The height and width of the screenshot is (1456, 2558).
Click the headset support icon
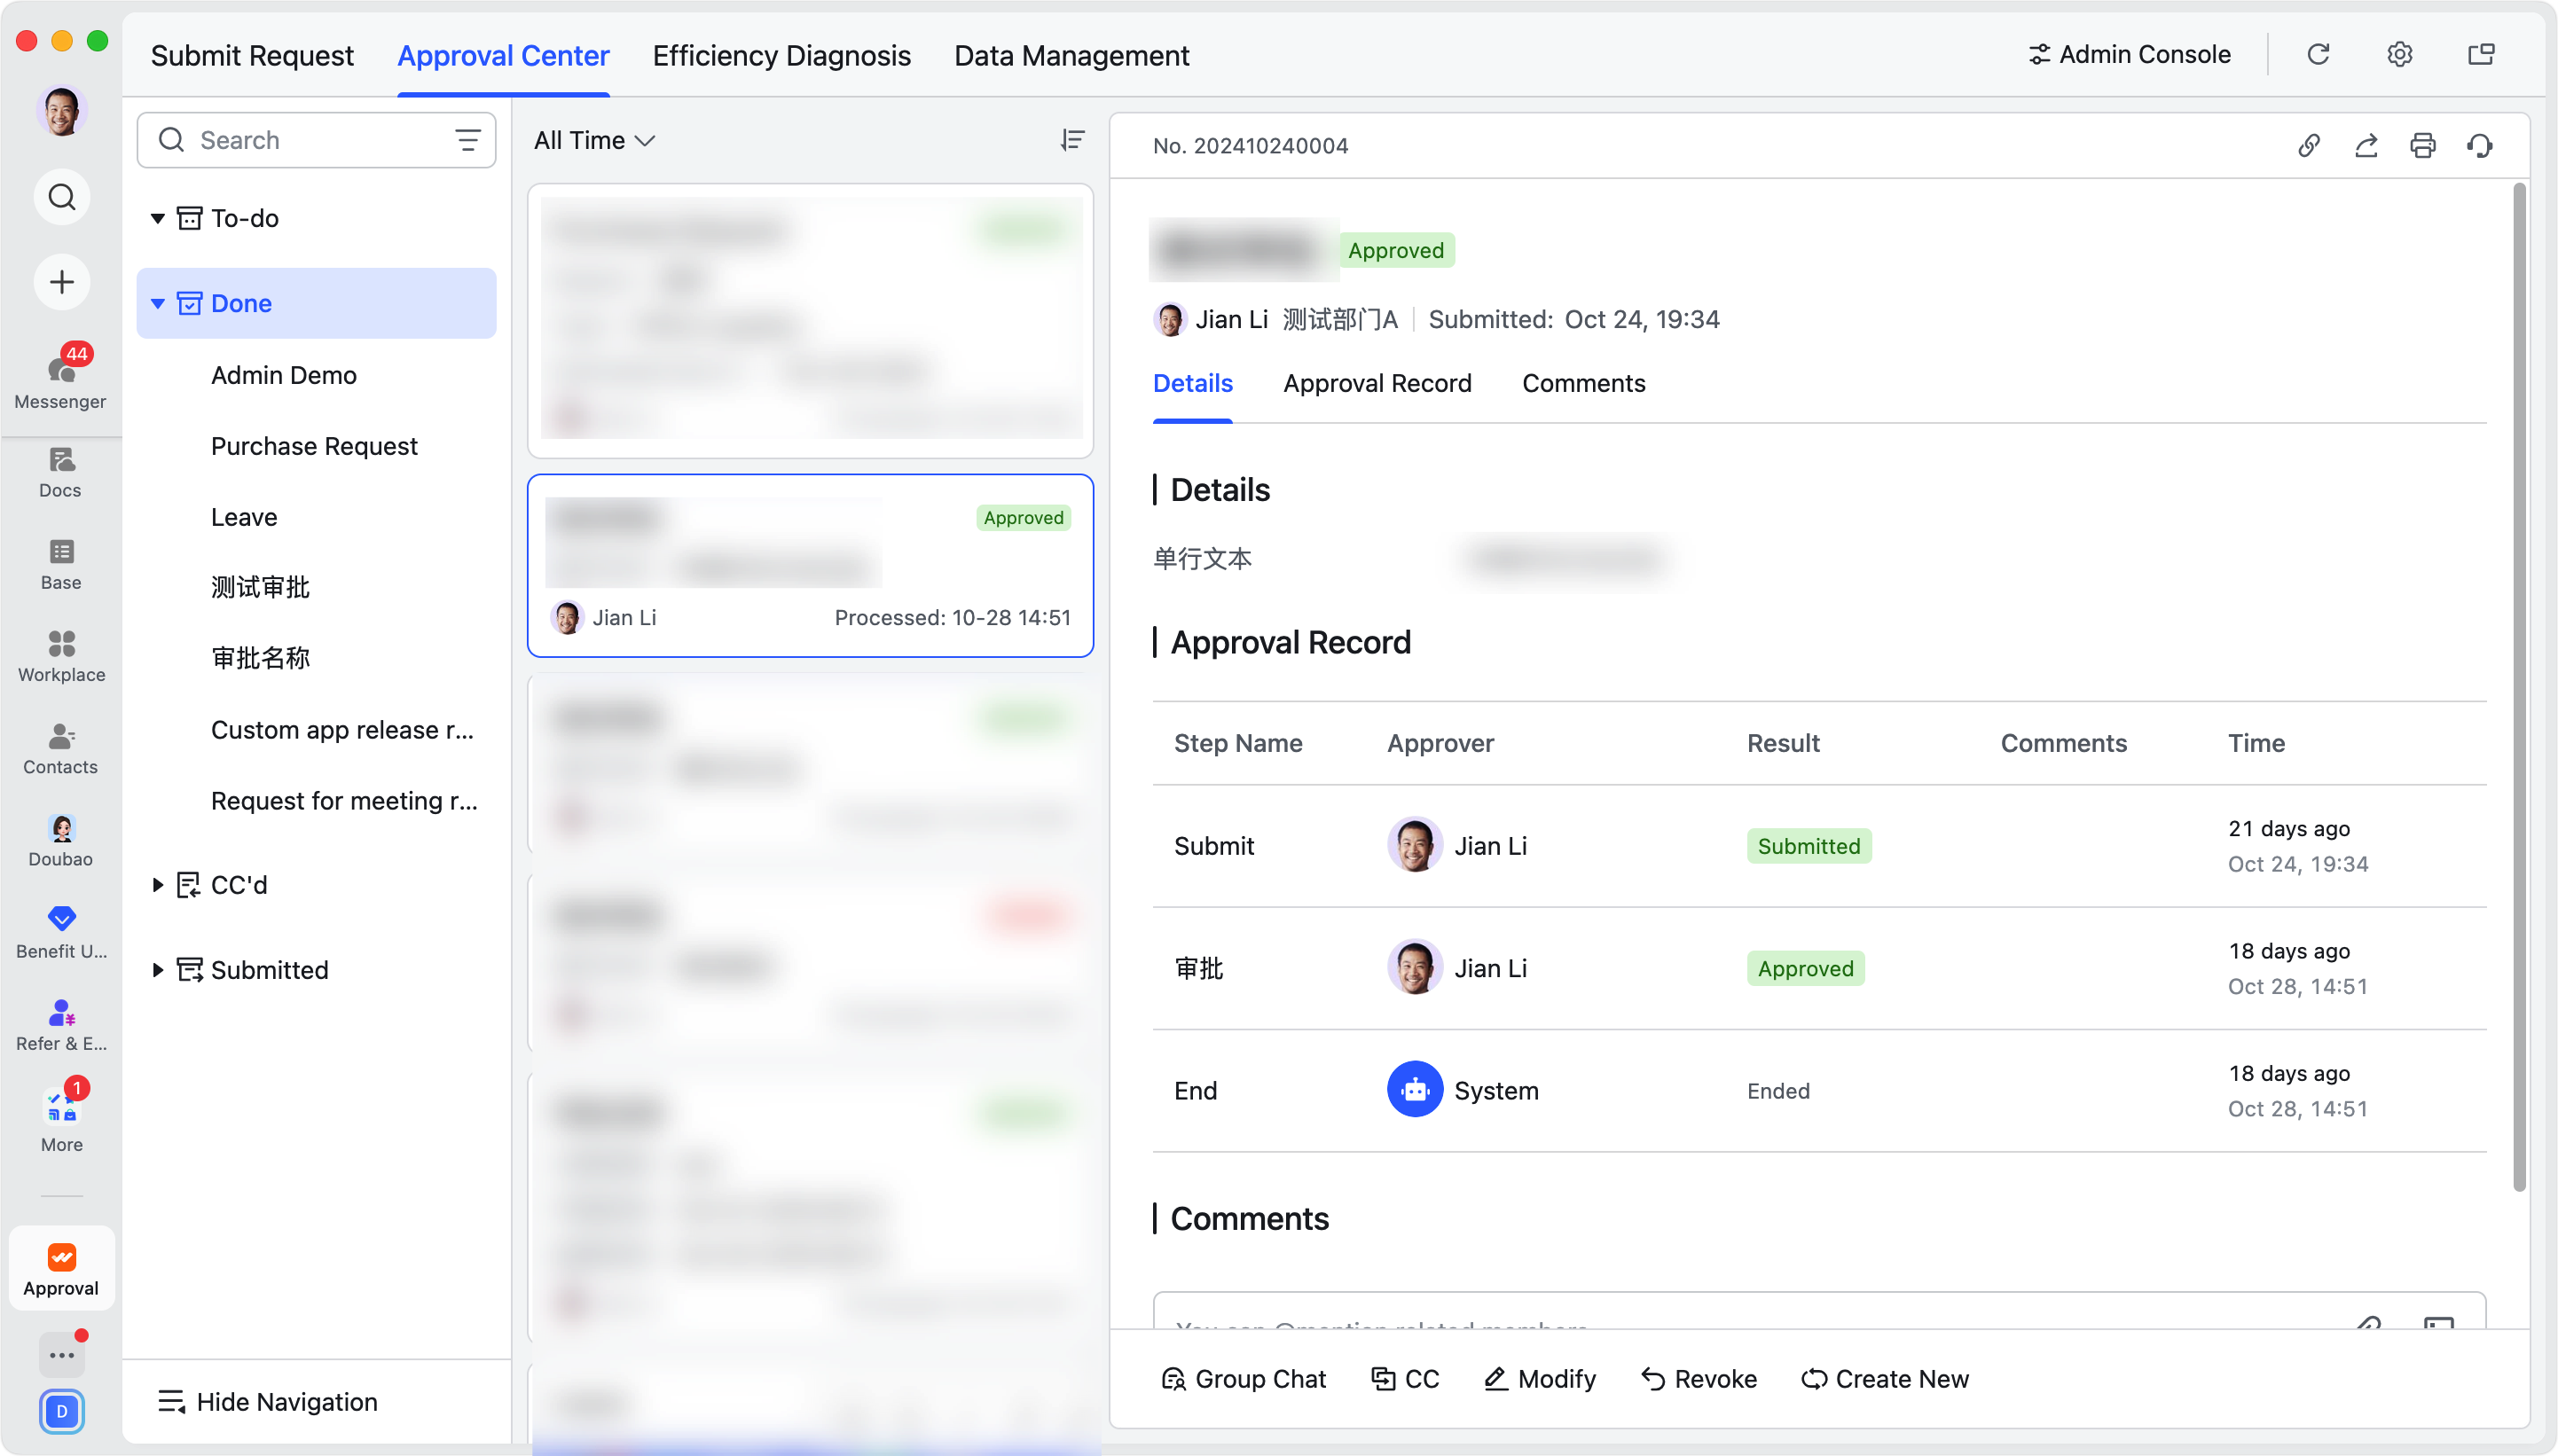[x=2480, y=146]
